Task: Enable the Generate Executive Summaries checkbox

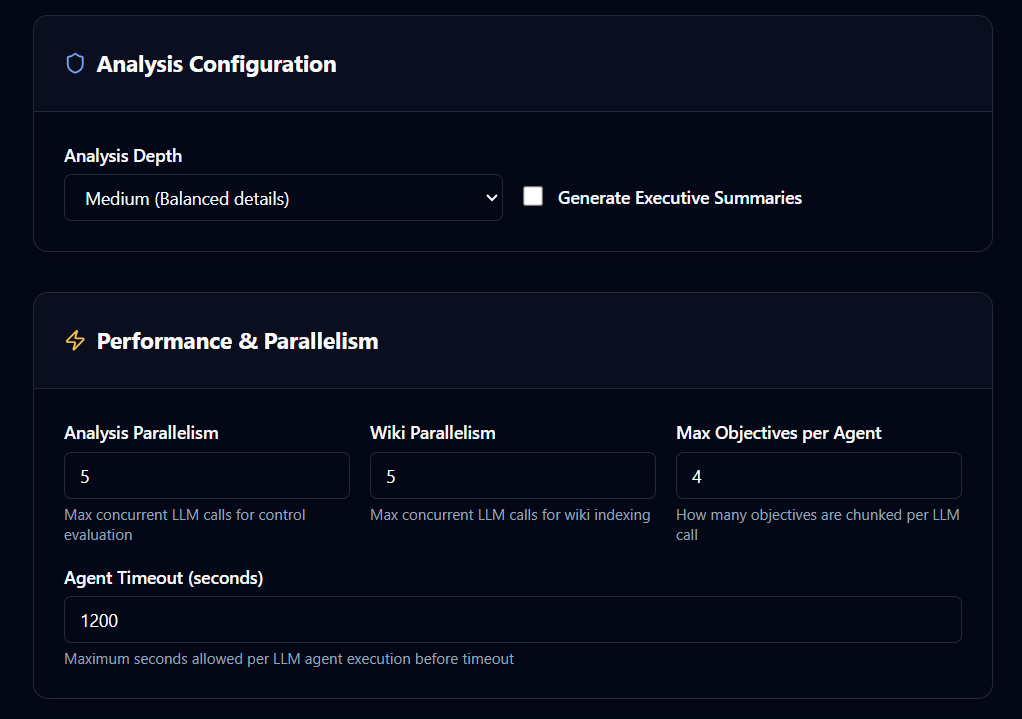Action: coord(533,196)
